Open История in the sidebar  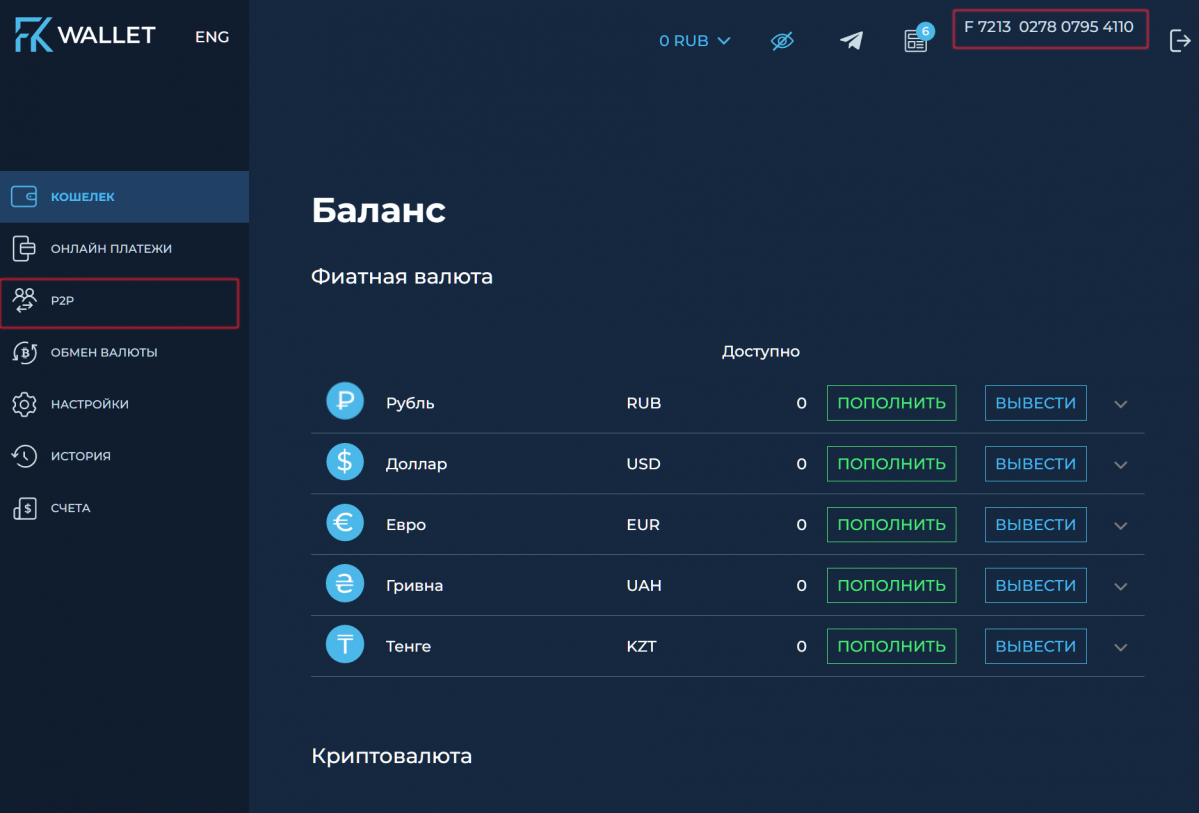80,456
